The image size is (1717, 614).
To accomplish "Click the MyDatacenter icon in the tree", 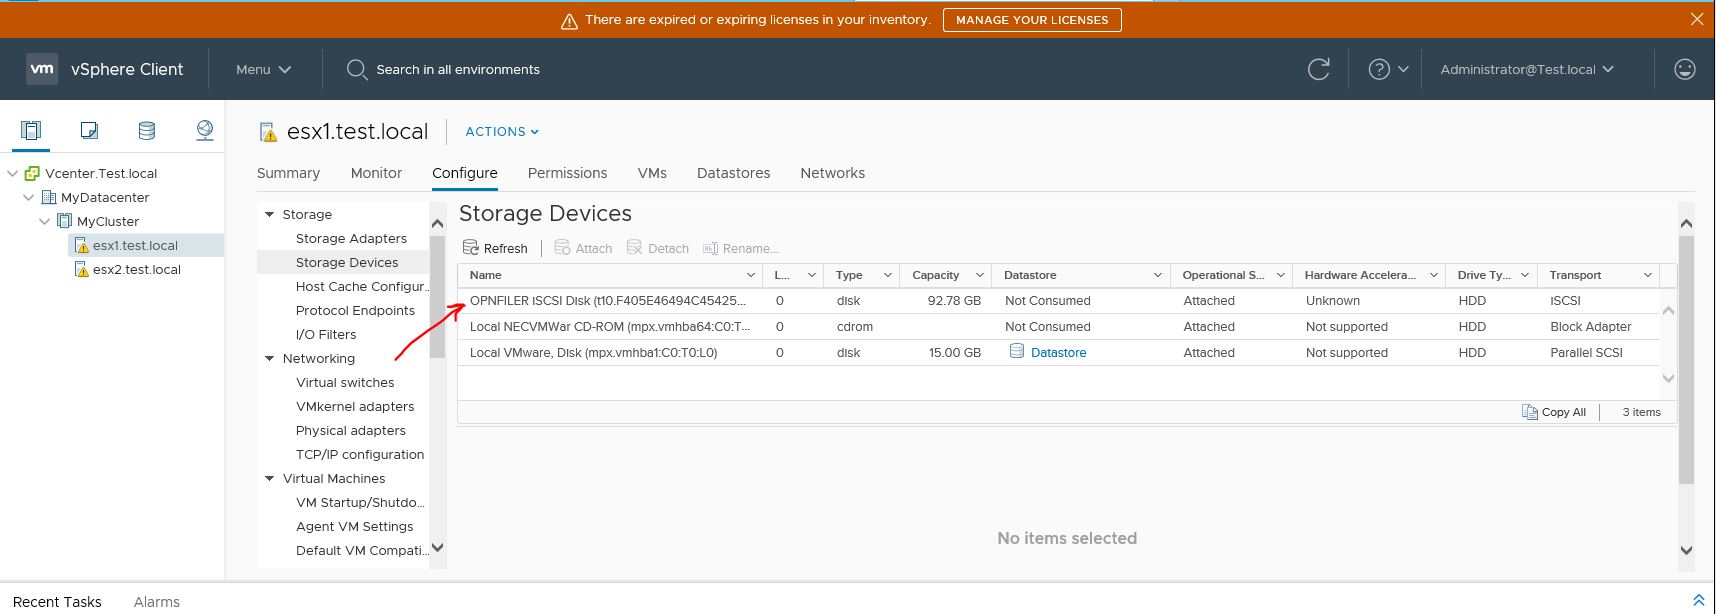I will point(49,197).
